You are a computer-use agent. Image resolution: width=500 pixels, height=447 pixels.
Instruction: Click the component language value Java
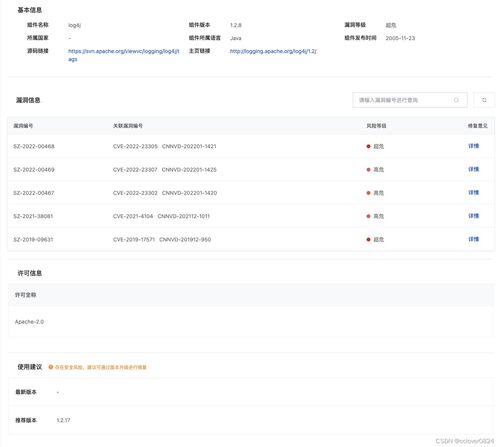tap(235, 38)
